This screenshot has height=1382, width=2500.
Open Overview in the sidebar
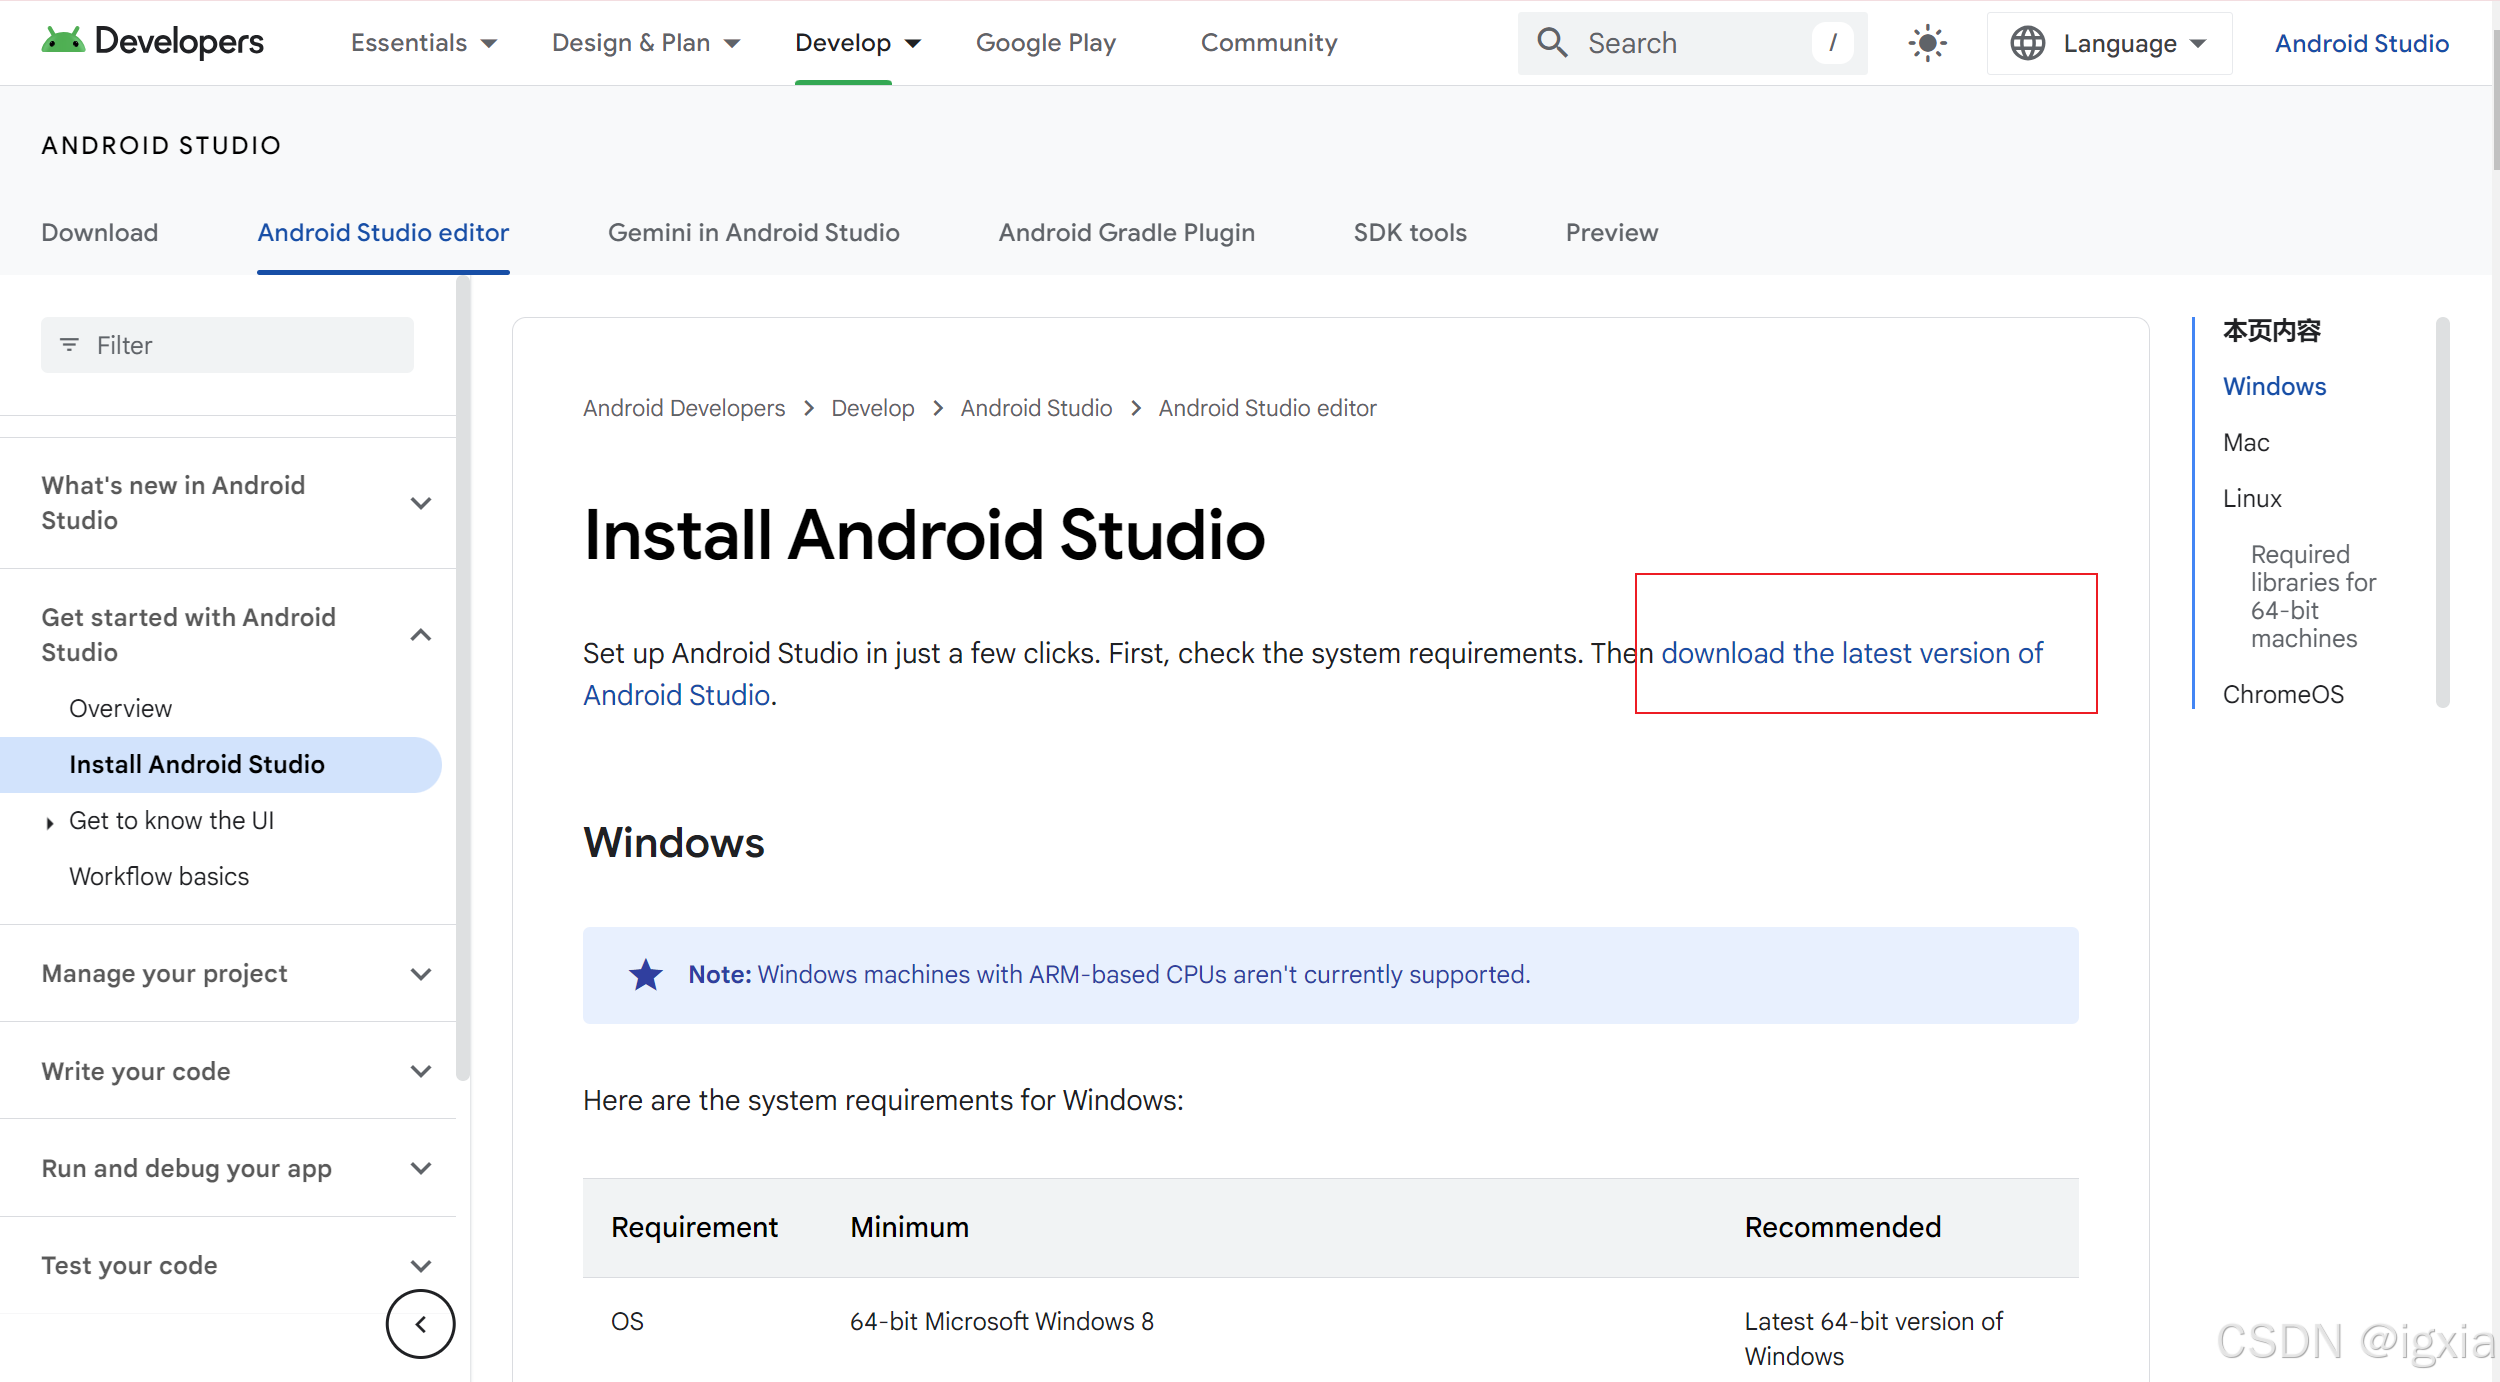[120, 708]
